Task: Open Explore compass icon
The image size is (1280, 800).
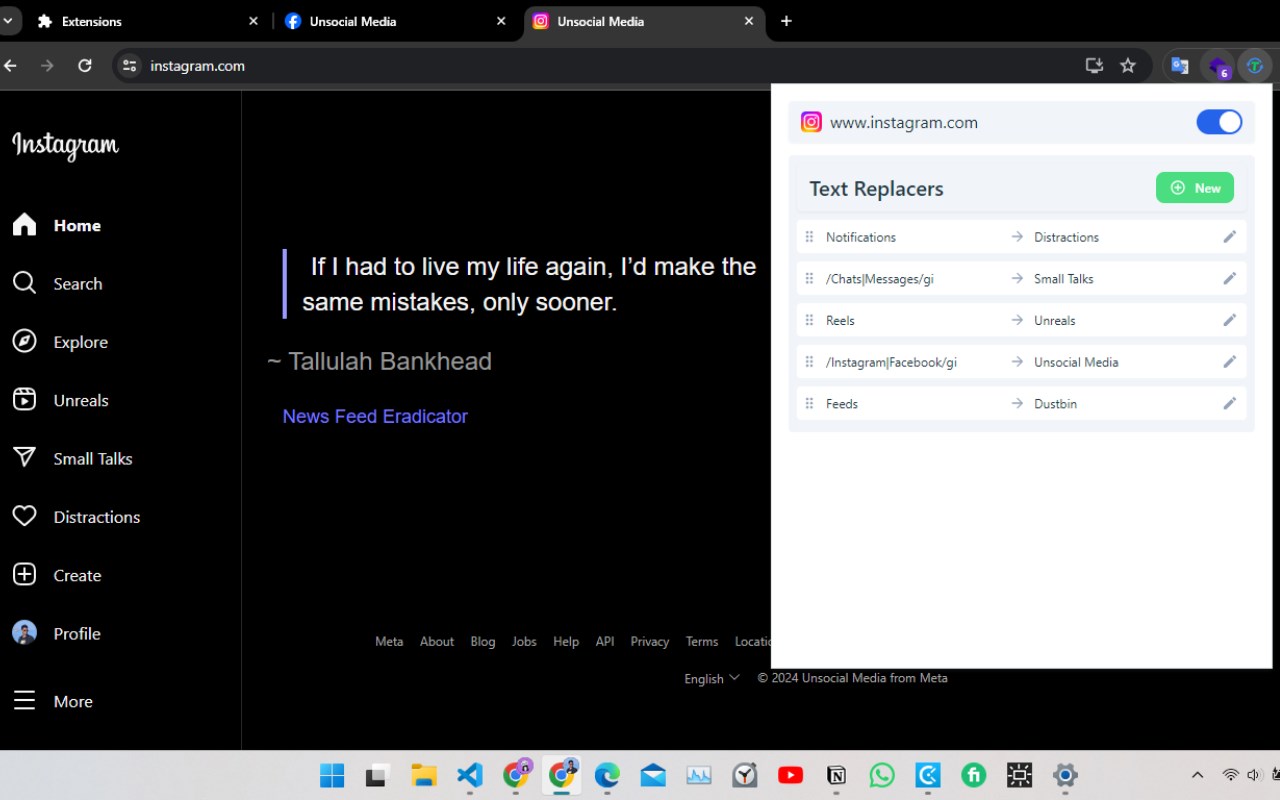Action: coord(24,342)
